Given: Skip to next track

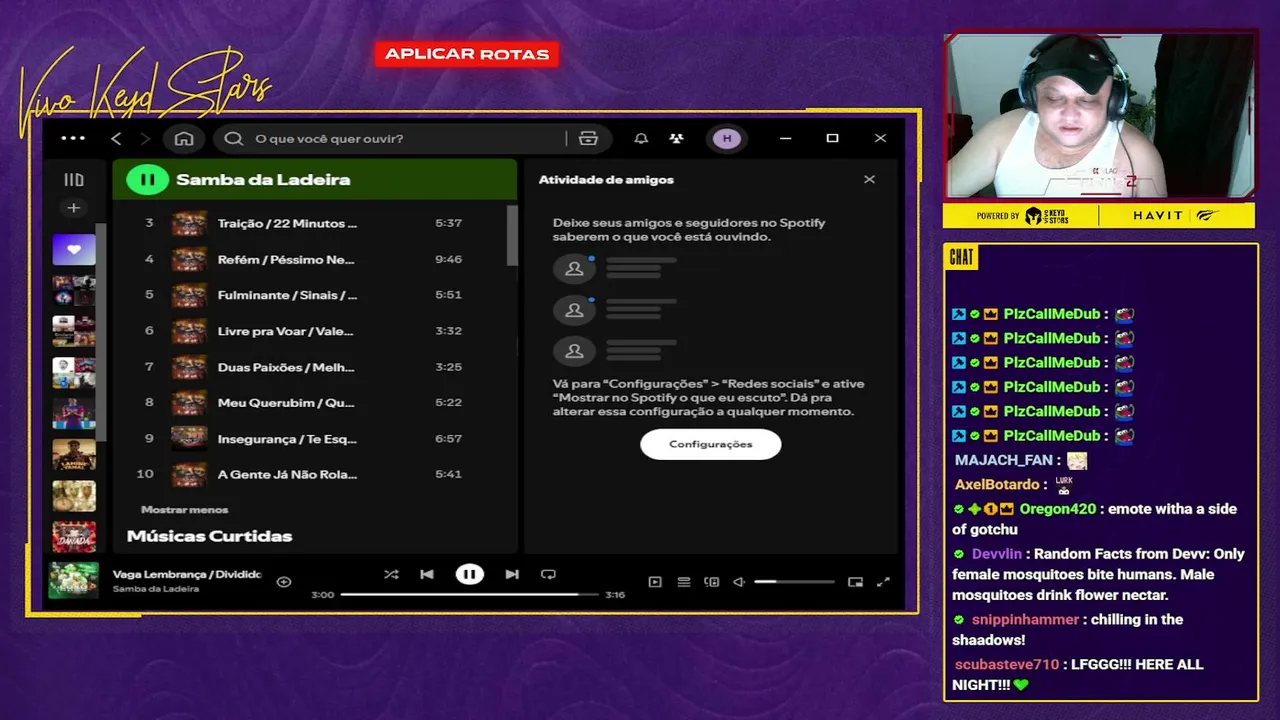Looking at the screenshot, I should pyautogui.click(x=512, y=574).
